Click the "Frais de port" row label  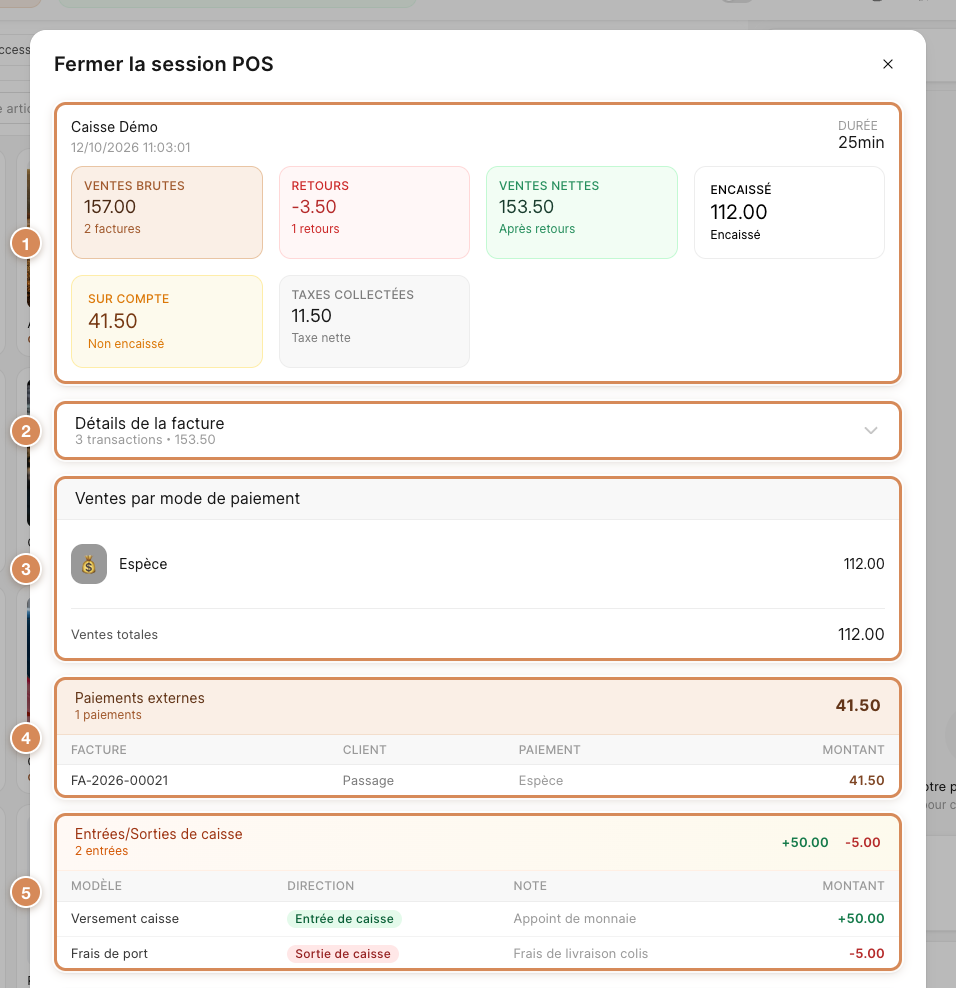(110, 954)
